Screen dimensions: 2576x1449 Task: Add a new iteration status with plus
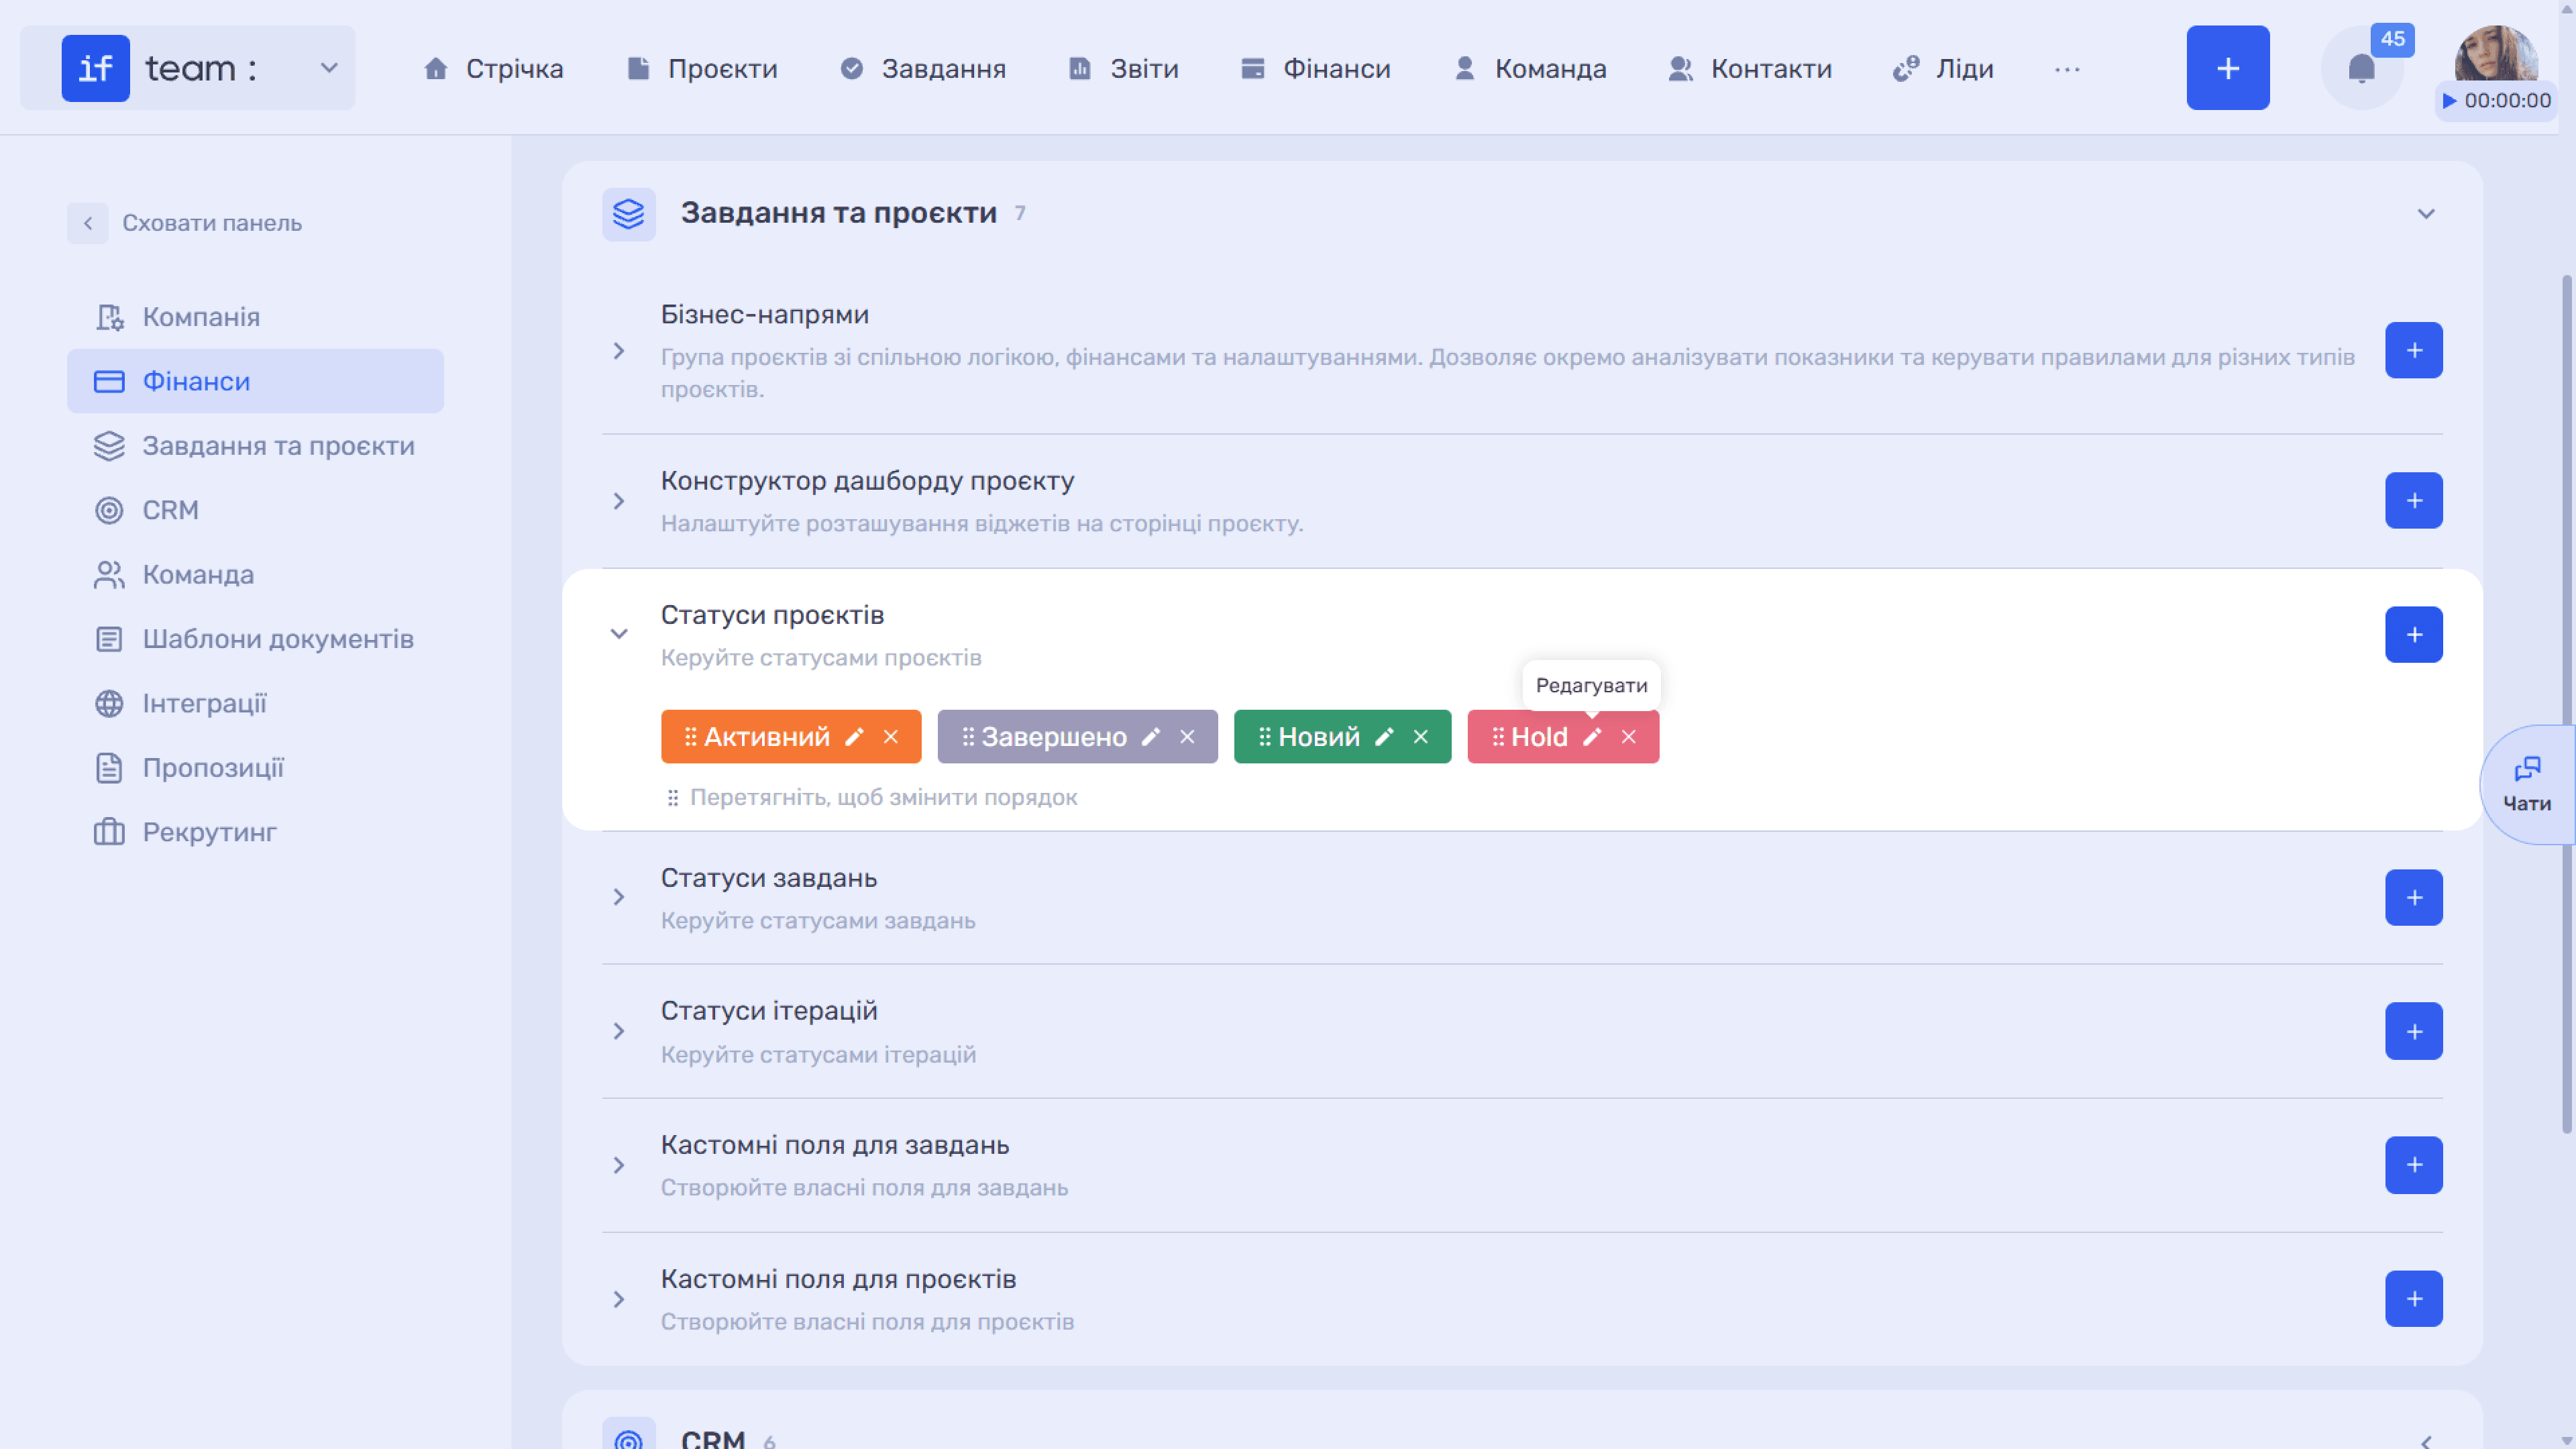tap(2414, 1031)
